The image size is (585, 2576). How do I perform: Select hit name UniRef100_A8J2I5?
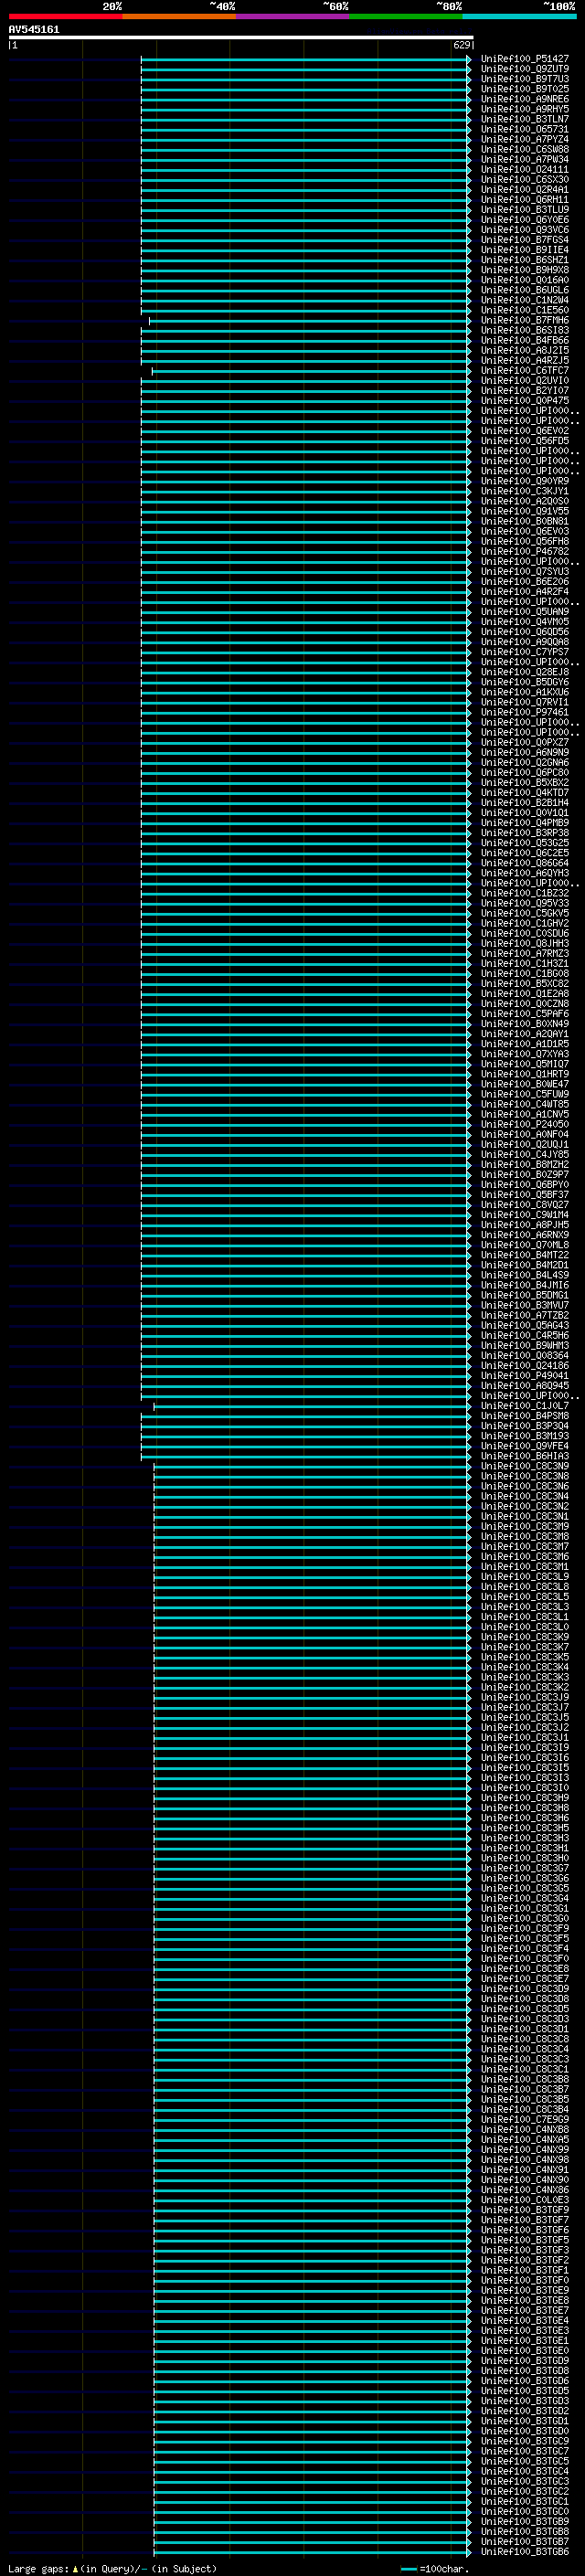coord(525,350)
